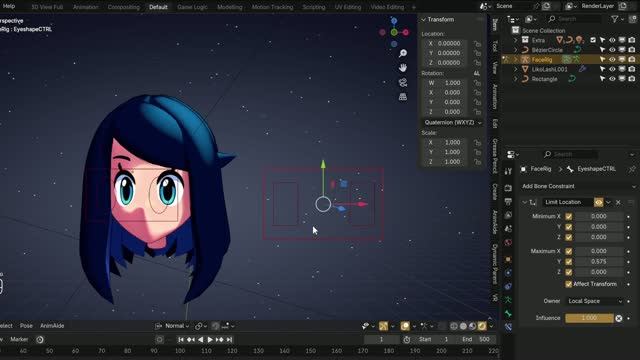This screenshot has width=640, height=360.
Task: Click the timeline End frame field
Action: tap(476, 340)
